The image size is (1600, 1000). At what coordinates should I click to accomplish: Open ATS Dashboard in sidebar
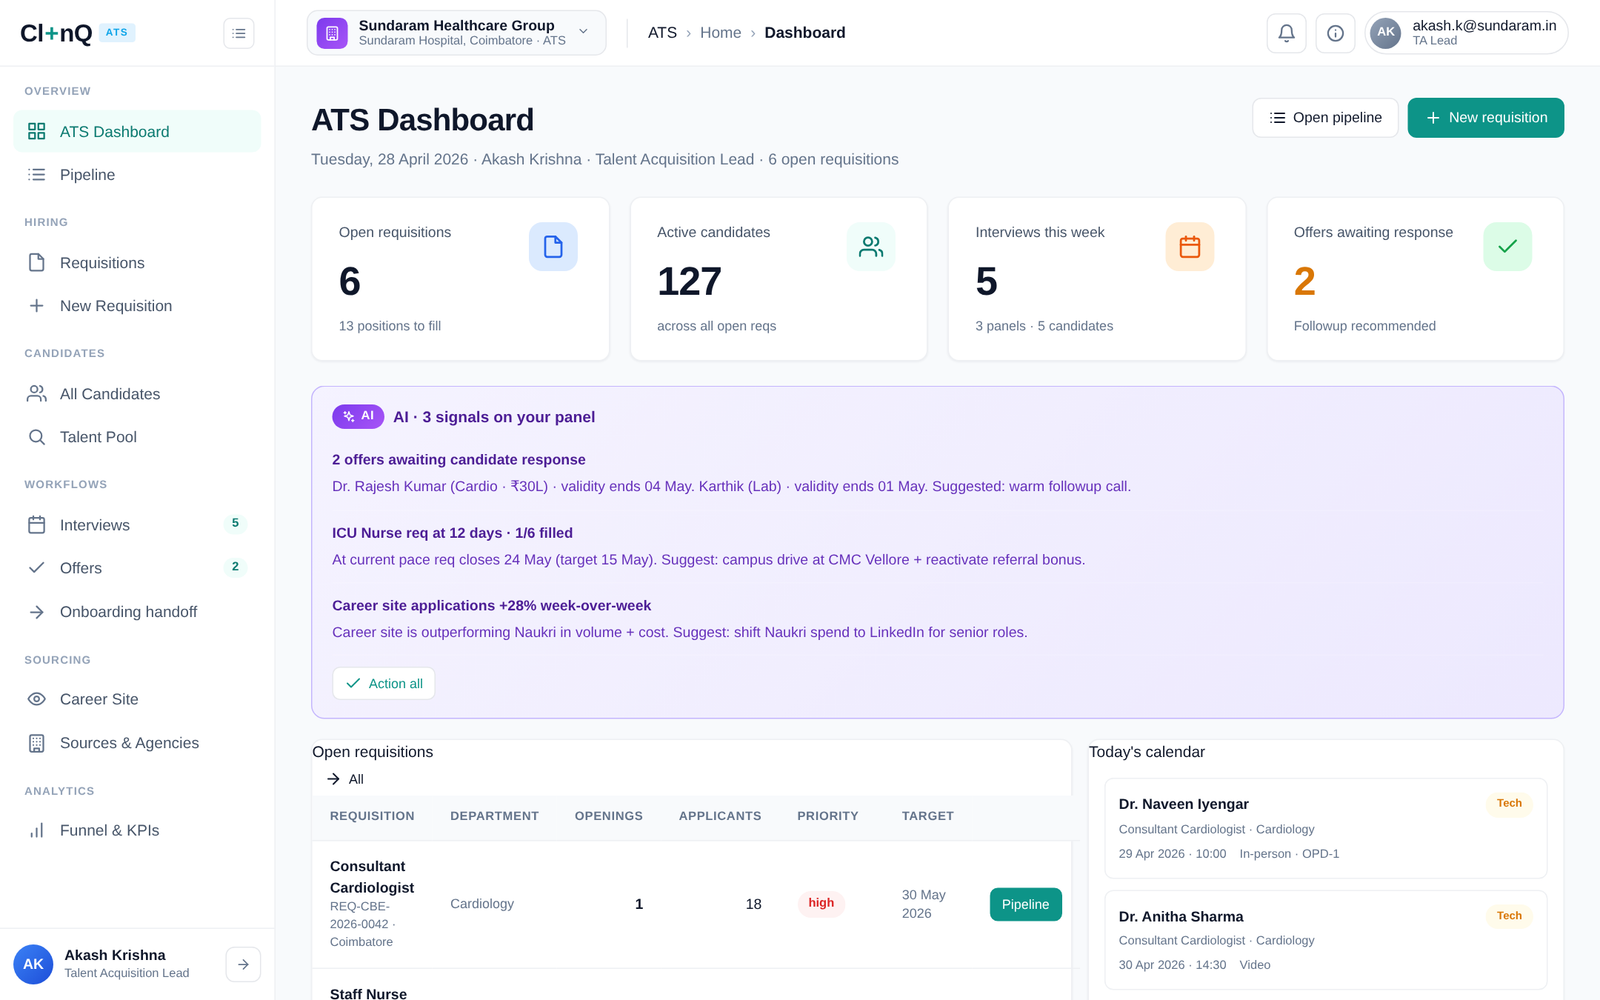pos(137,131)
